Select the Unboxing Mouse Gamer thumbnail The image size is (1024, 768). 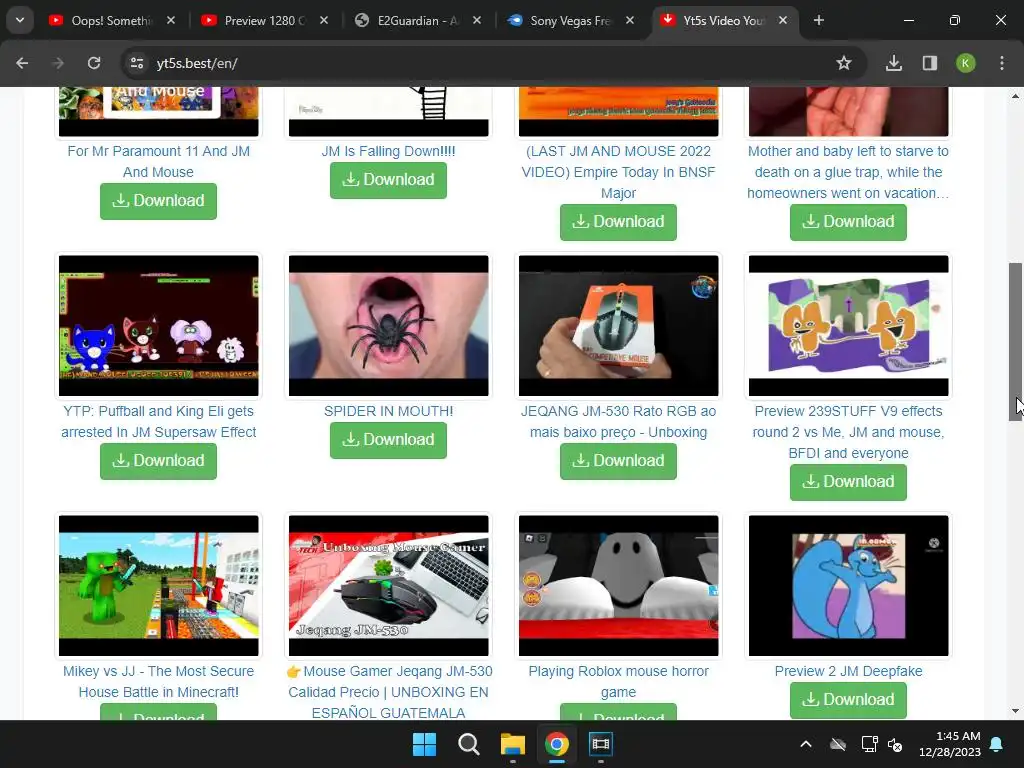pos(388,585)
